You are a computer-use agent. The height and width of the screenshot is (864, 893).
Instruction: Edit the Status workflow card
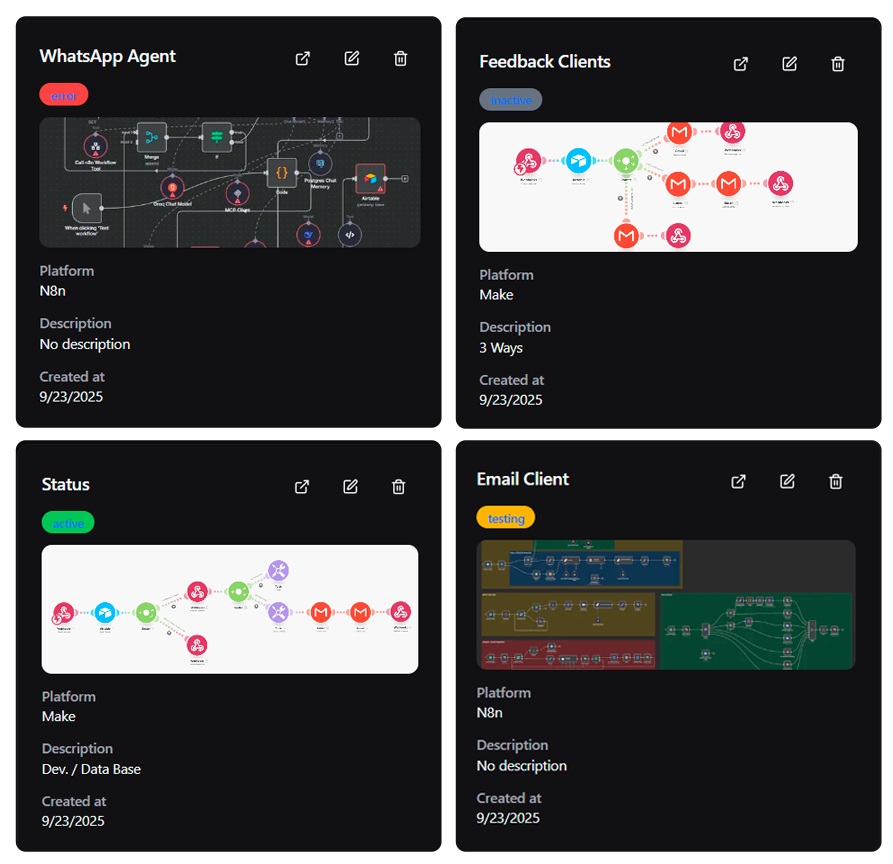(x=351, y=487)
